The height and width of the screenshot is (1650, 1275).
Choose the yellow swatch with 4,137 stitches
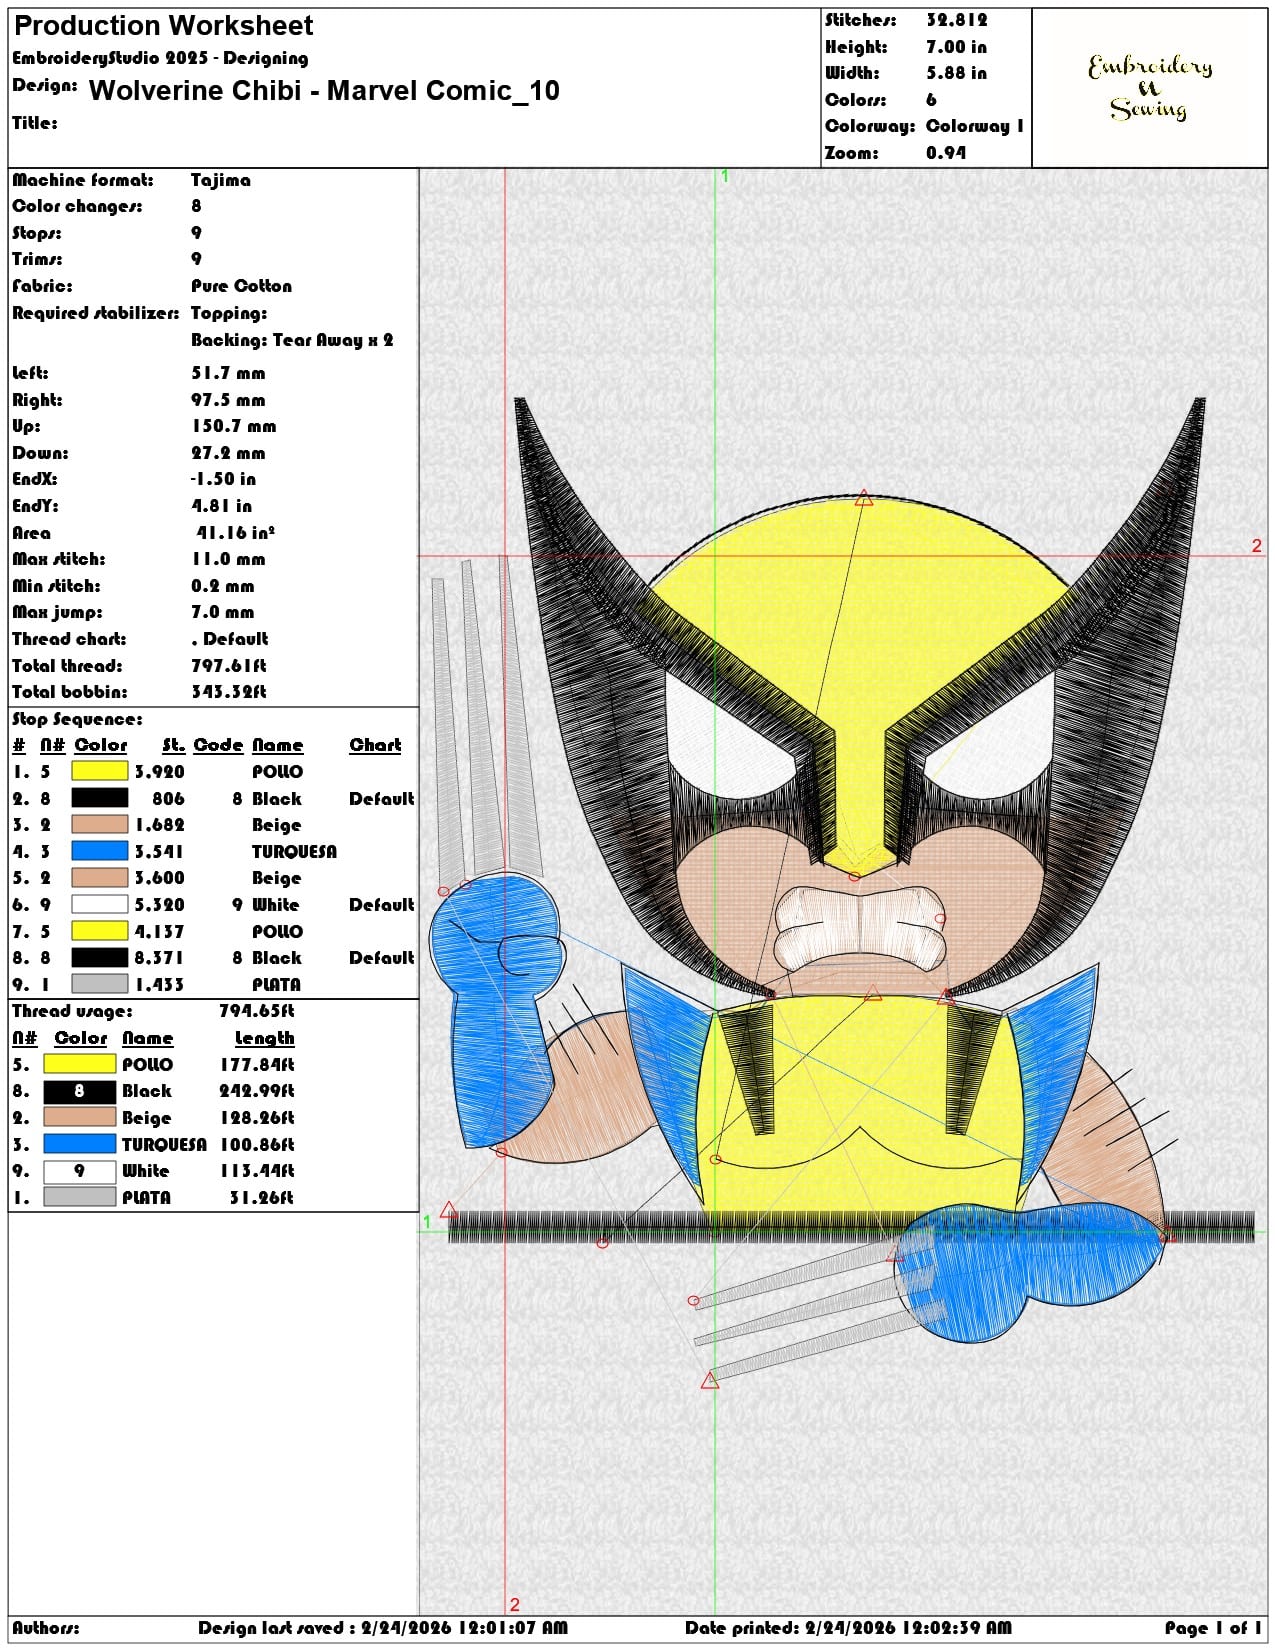100,931
